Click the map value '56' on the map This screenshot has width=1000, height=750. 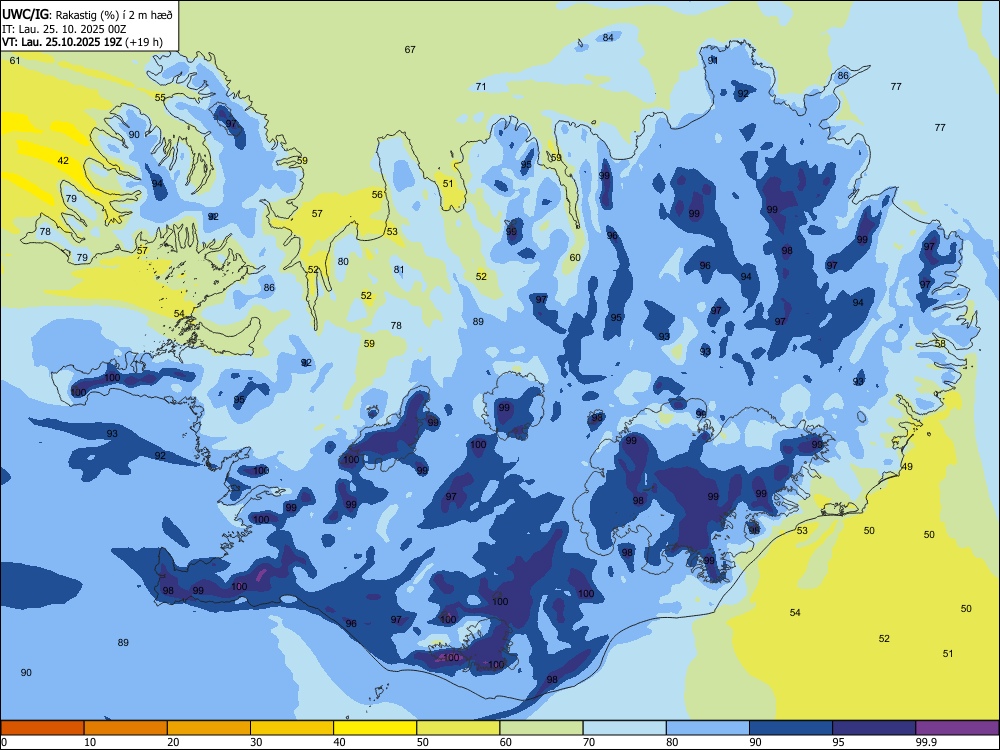tap(378, 195)
